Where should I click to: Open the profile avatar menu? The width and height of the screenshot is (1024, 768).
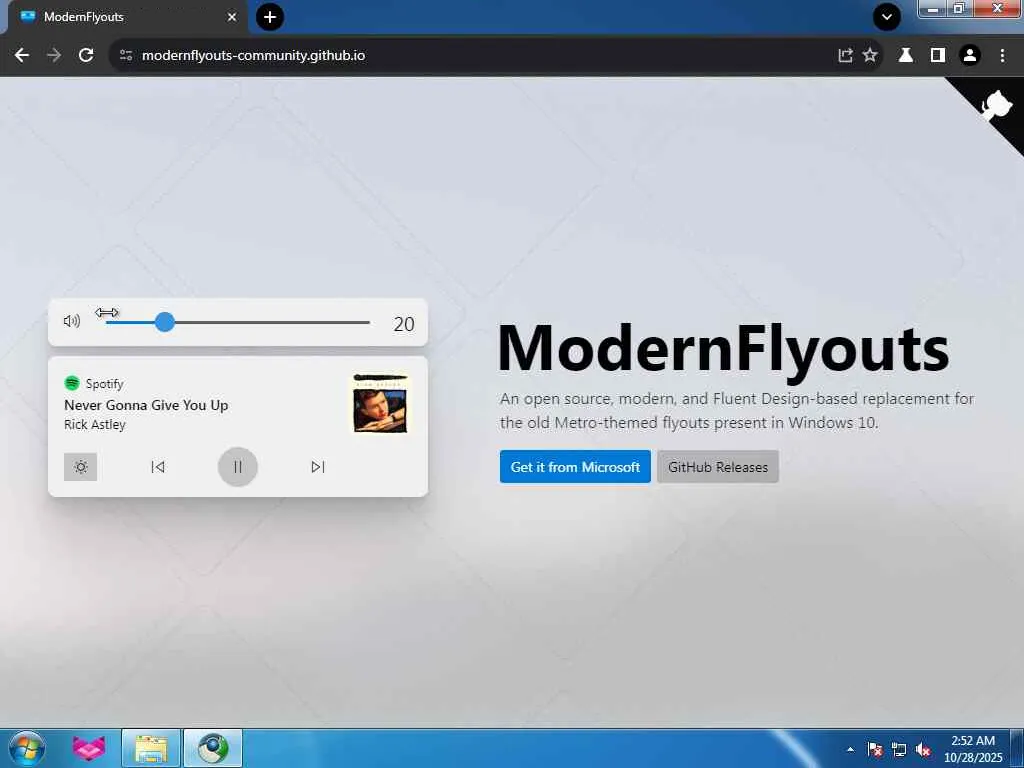pos(970,56)
